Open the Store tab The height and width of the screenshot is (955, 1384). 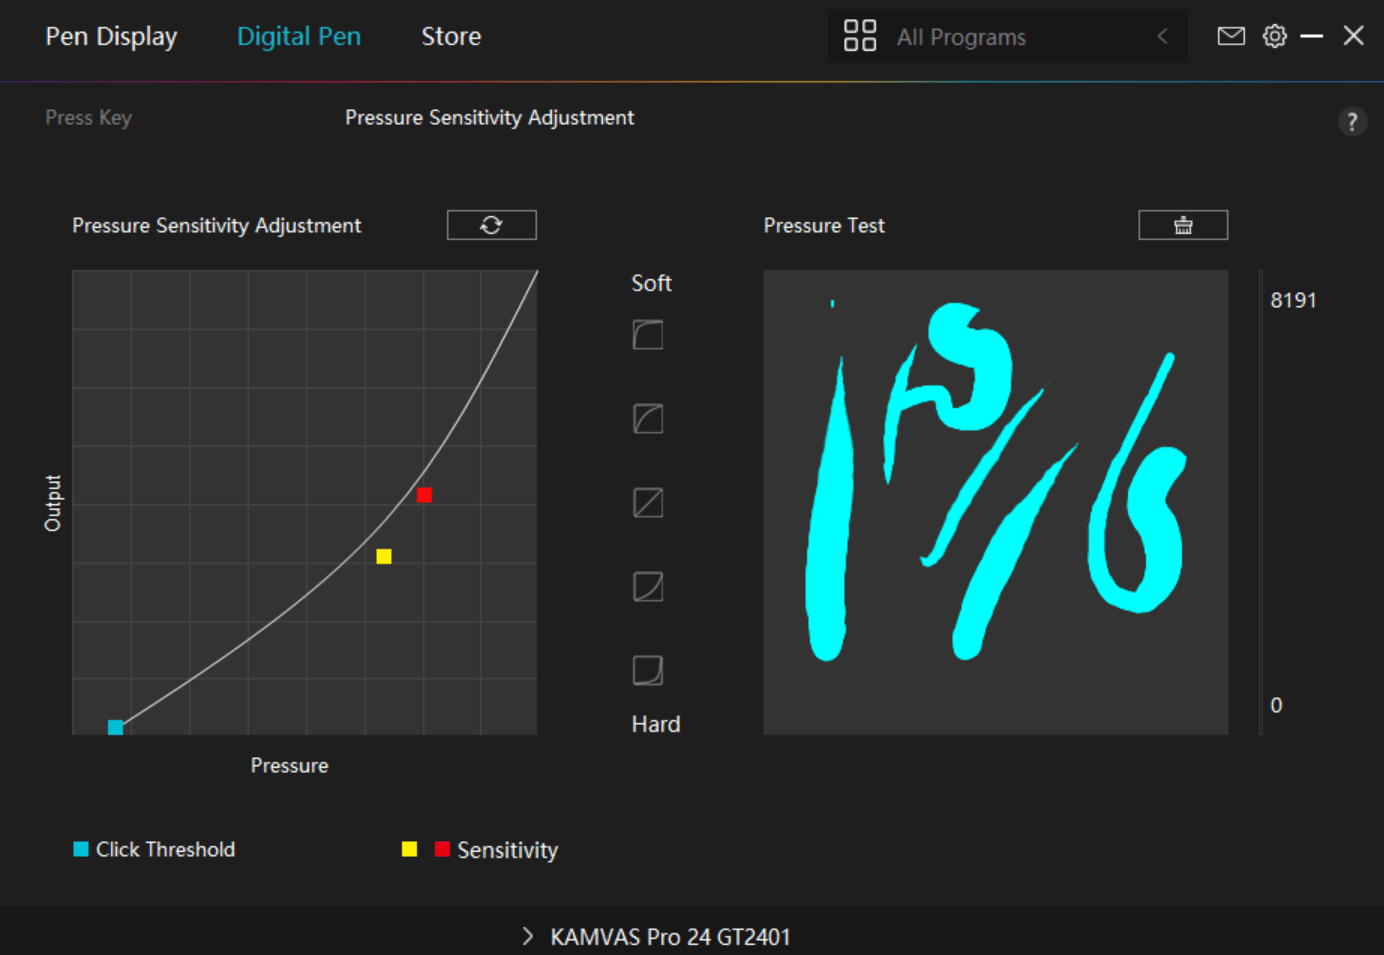[x=451, y=36]
